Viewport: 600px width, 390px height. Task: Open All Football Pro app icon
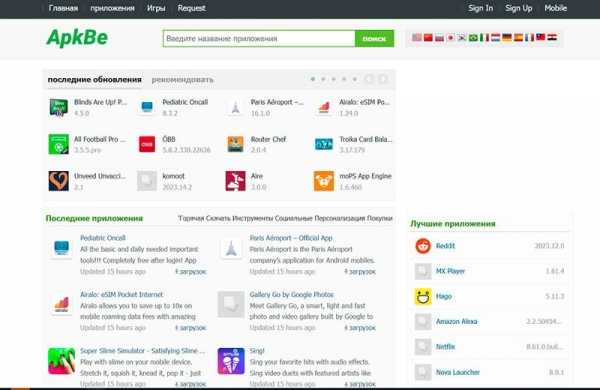tap(59, 144)
